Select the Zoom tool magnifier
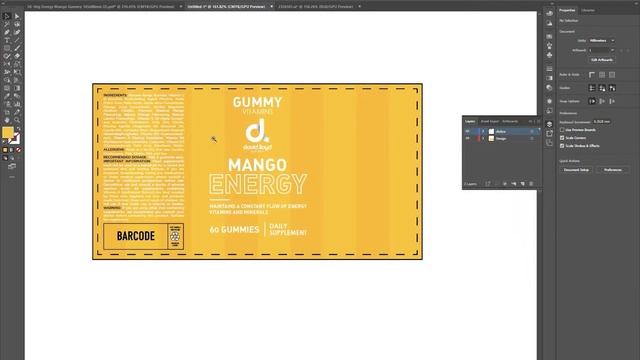 17,120
